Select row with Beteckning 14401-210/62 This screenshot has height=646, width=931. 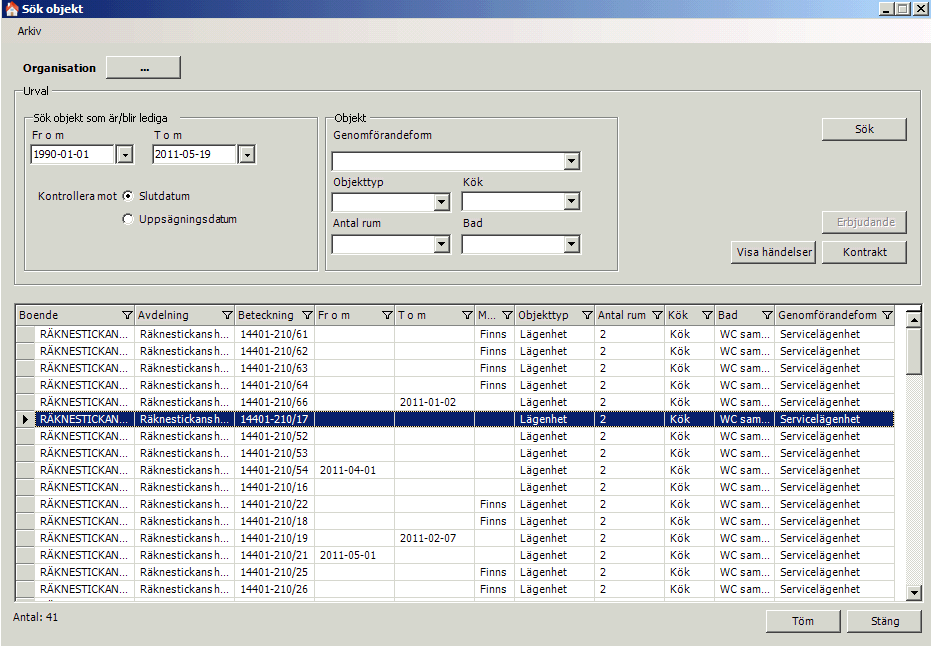pyautogui.click(x=455, y=352)
